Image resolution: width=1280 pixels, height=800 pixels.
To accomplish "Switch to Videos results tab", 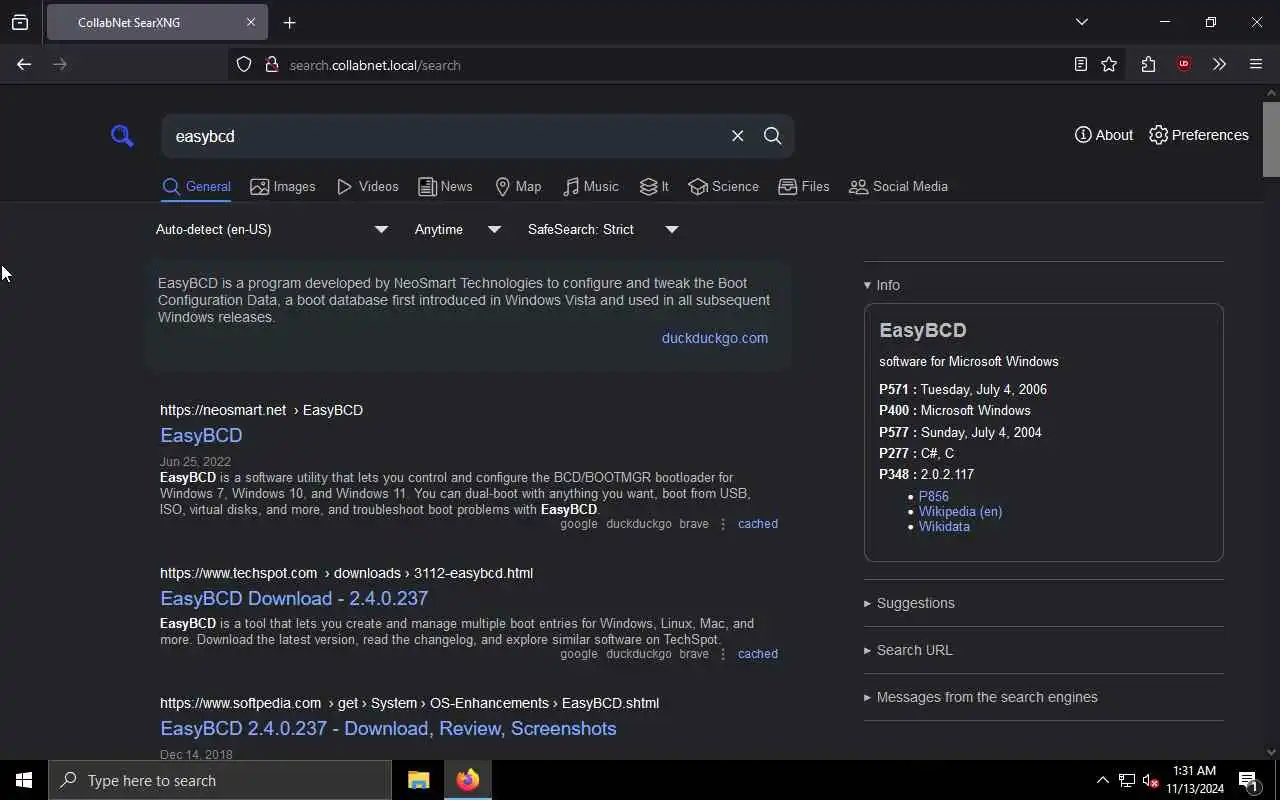I will (368, 186).
